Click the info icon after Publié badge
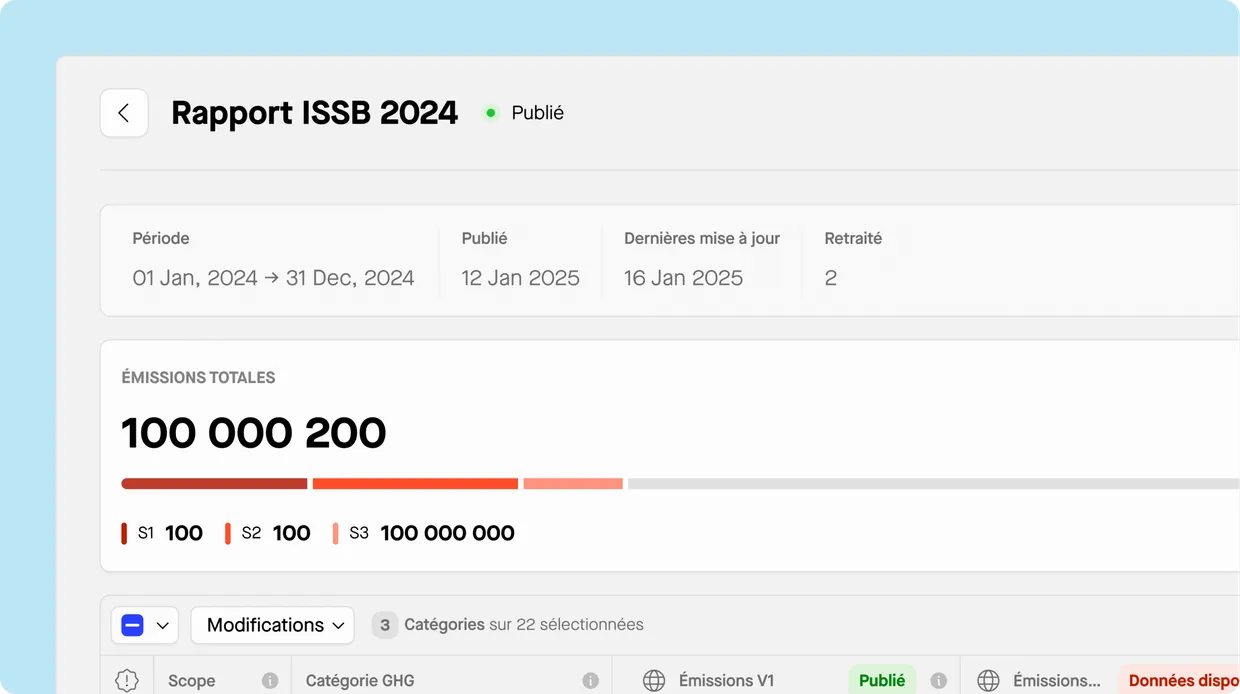 click(938, 680)
